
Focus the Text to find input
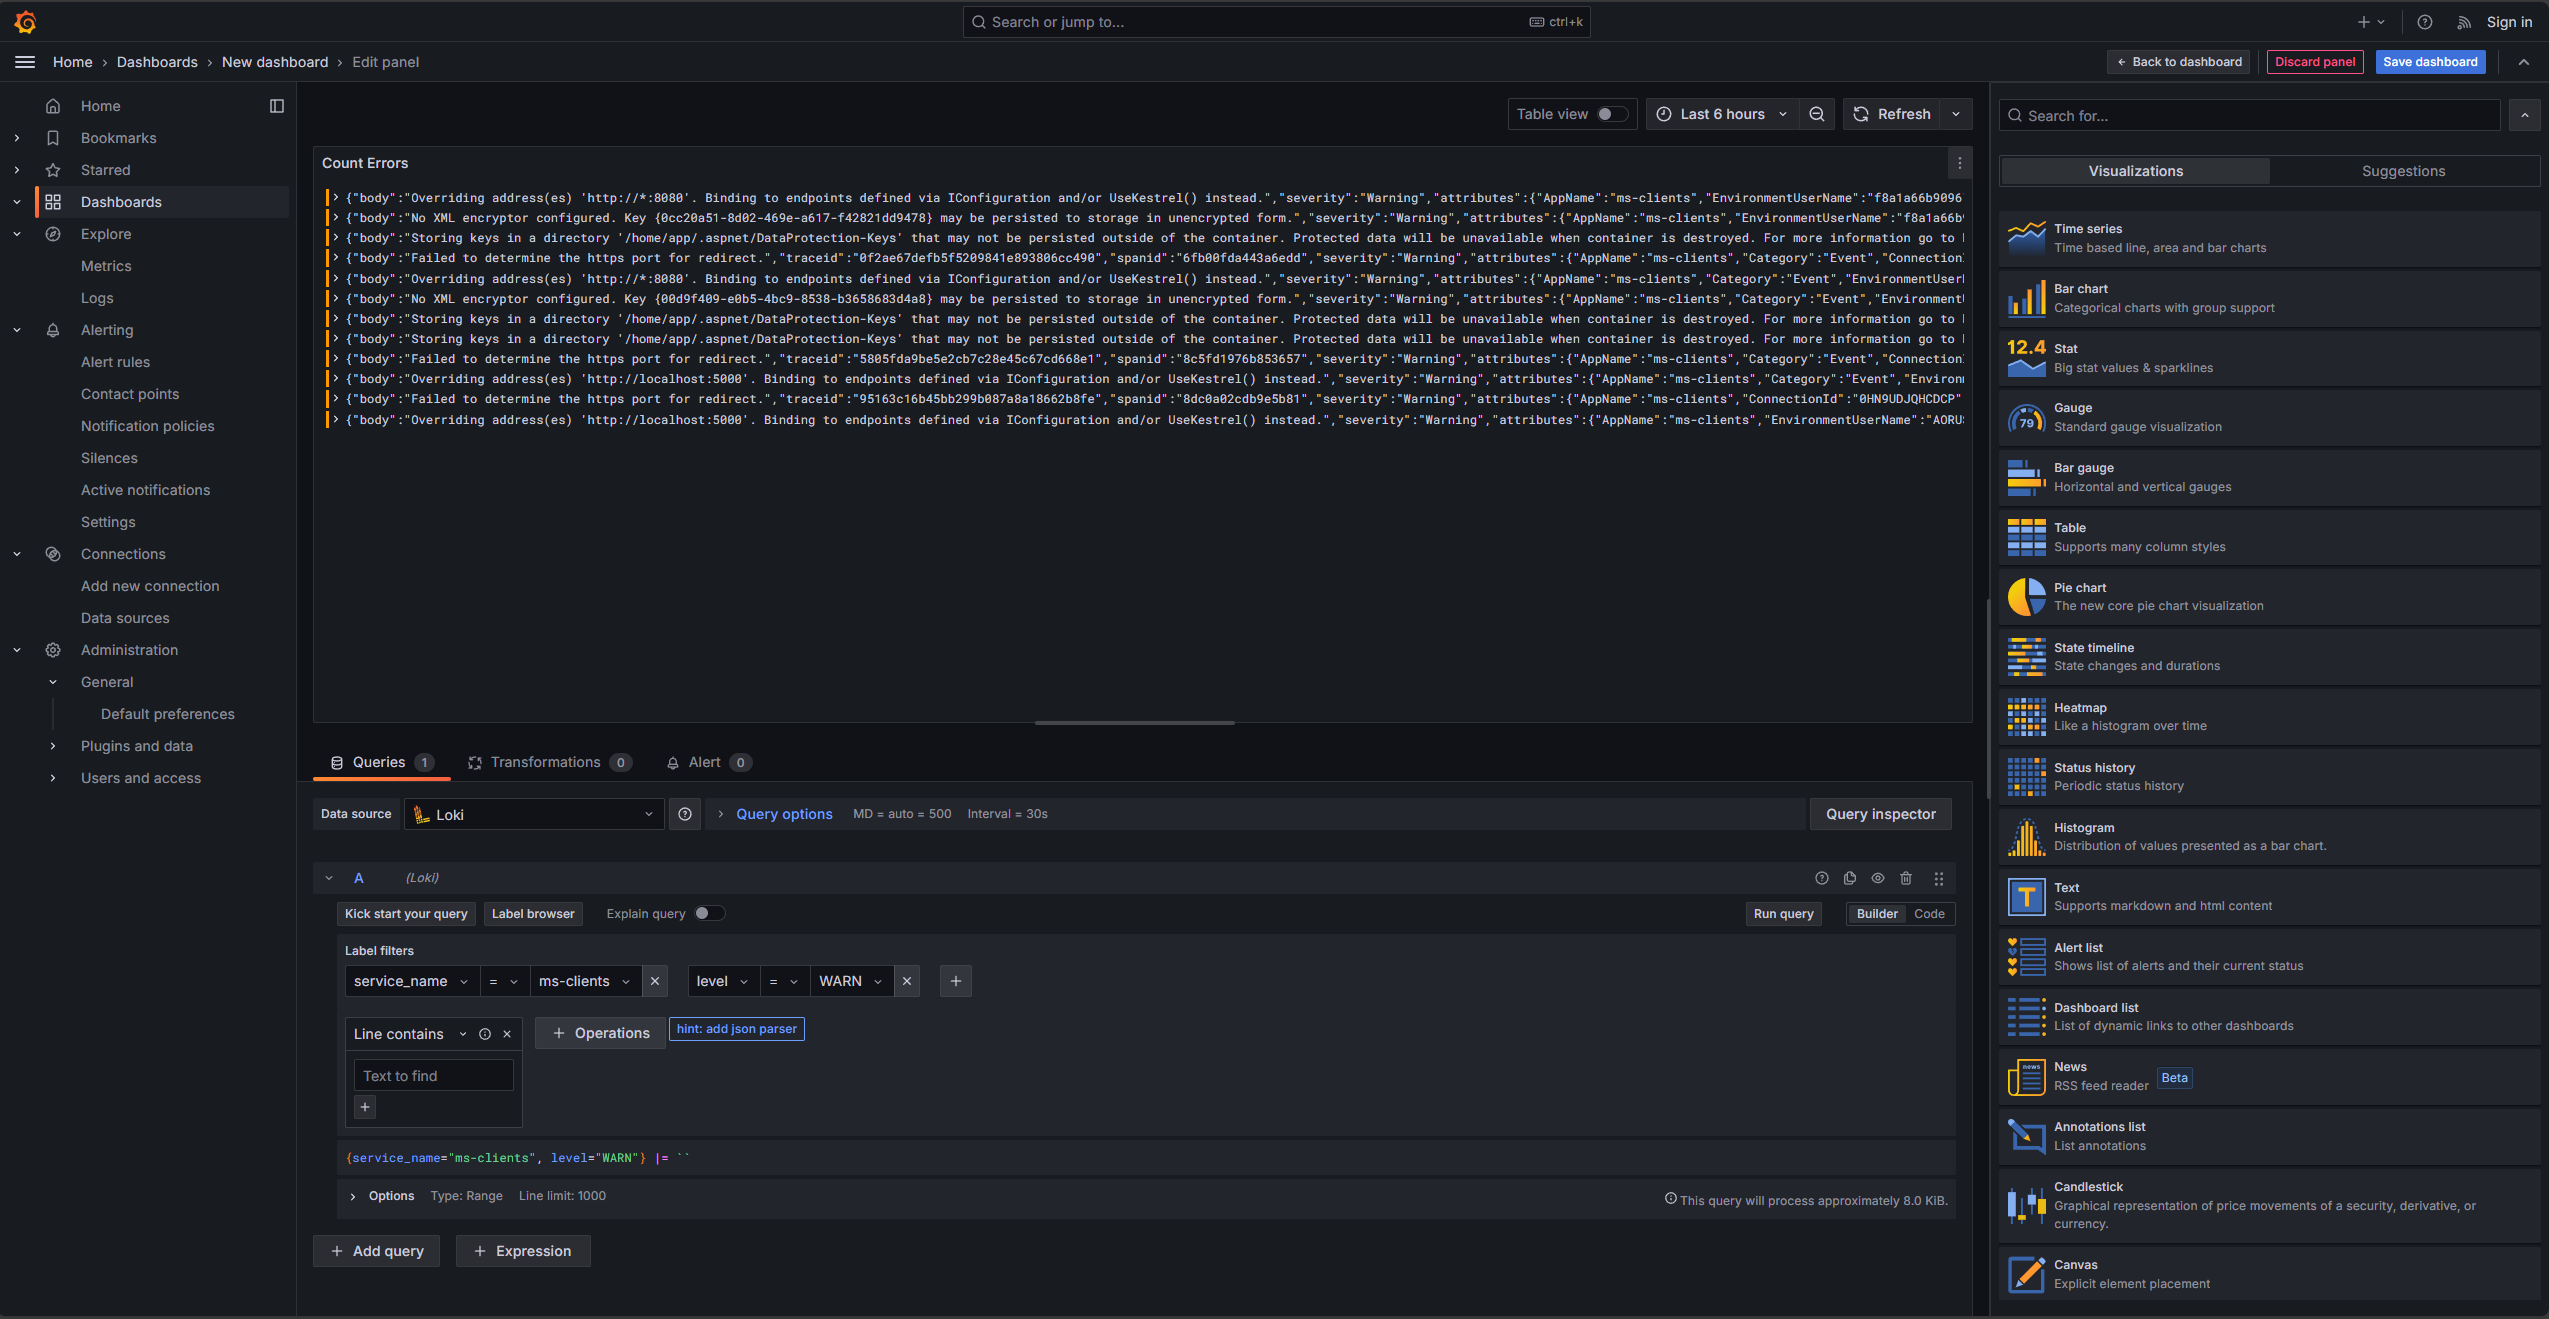click(x=433, y=1076)
